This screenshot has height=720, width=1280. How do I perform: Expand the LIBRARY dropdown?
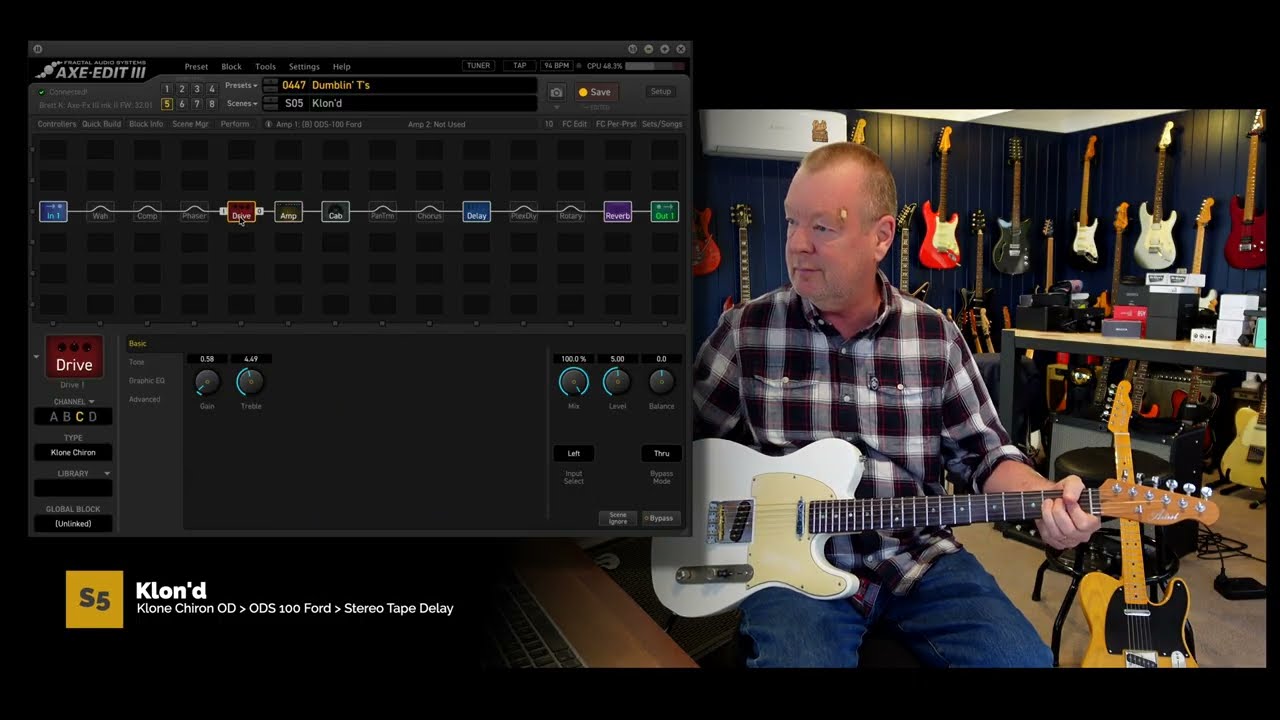pos(107,474)
